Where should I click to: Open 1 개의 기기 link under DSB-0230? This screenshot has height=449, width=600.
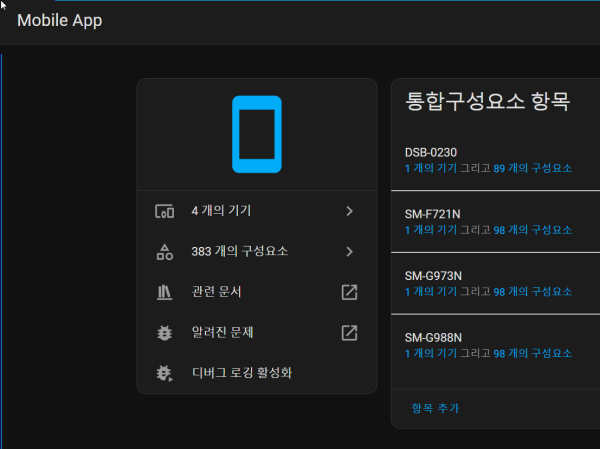tap(431, 168)
